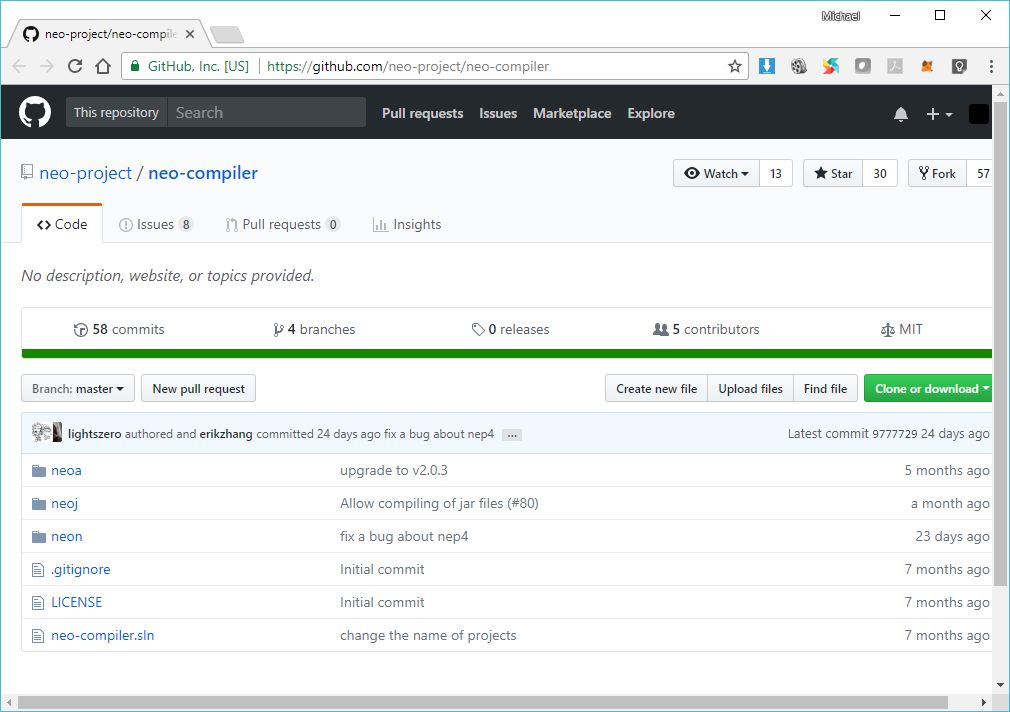
Task: Open the notifications bell
Action: 900,114
